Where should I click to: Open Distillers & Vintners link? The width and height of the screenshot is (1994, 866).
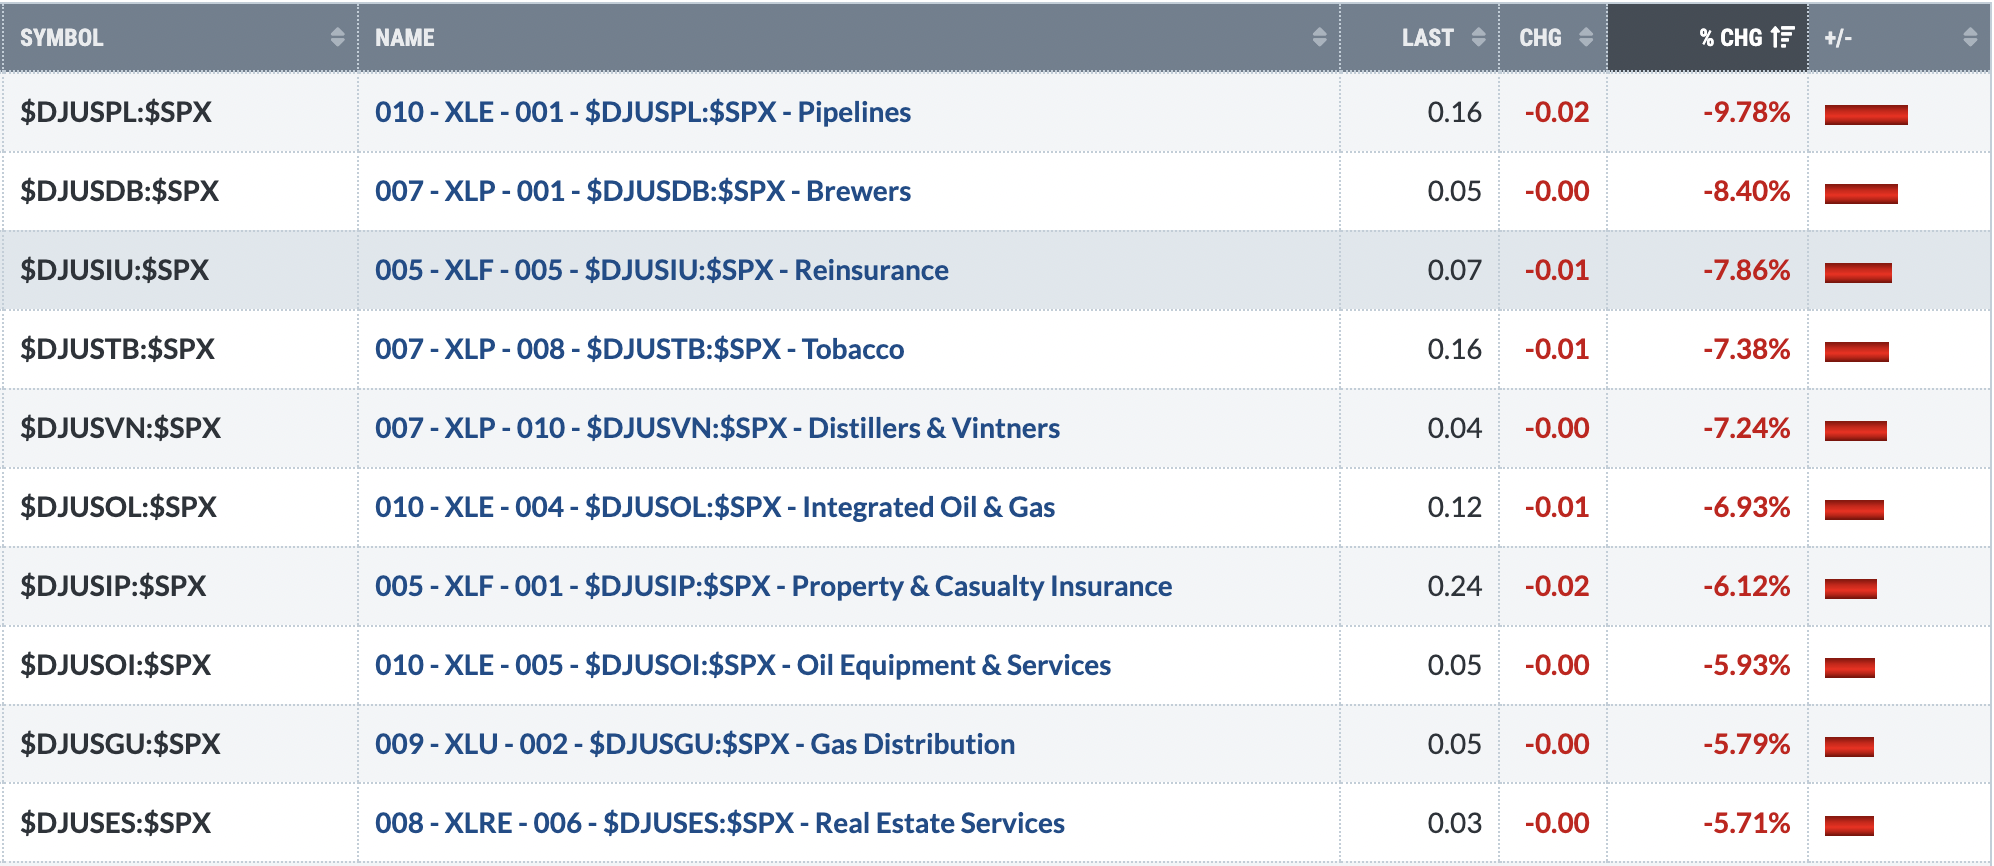coord(717,428)
